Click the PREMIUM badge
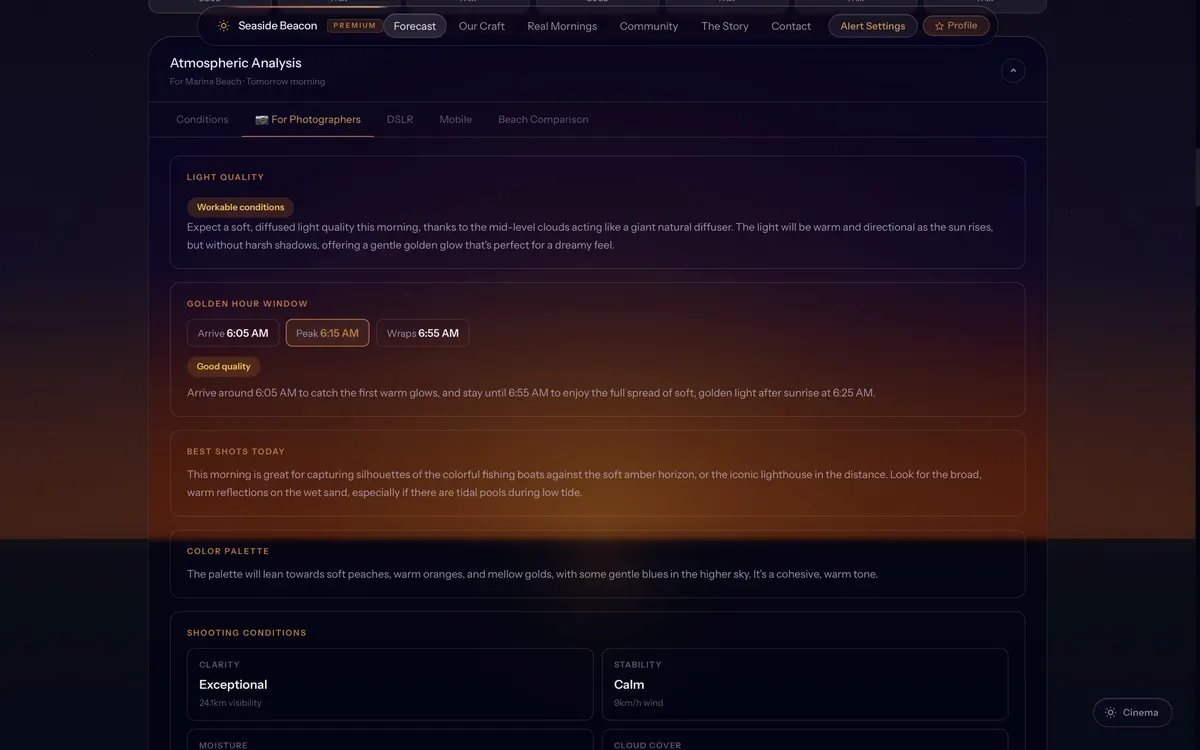 tap(355, 26)
